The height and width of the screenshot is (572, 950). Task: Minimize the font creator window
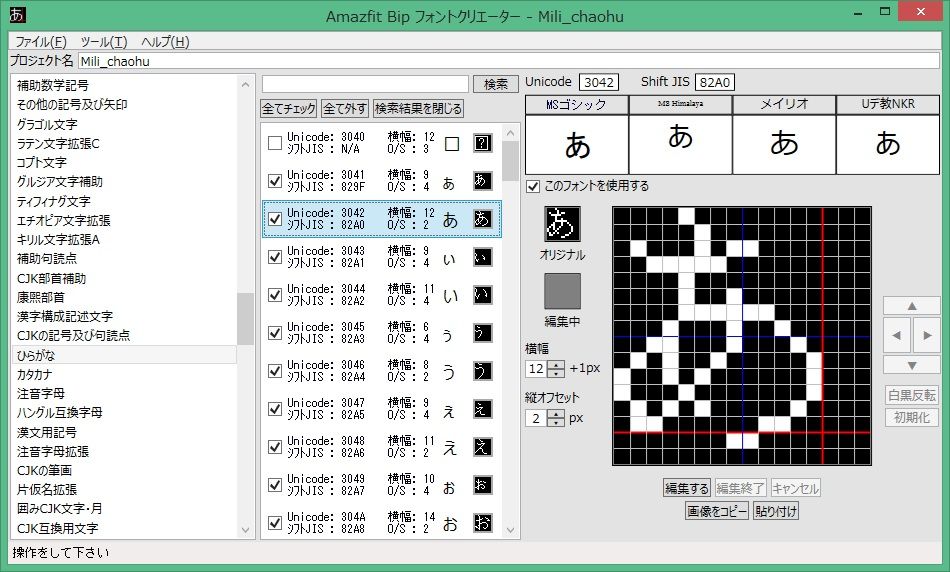coord(859,13)
